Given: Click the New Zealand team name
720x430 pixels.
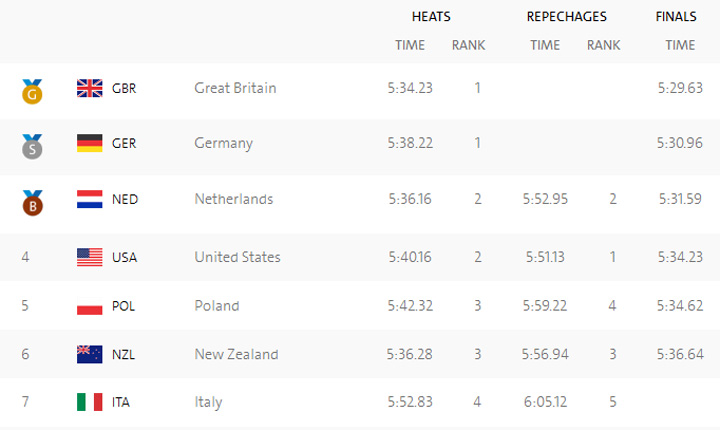Looking at the screenshot, I should pyautogui.click(x=236, y=354).
